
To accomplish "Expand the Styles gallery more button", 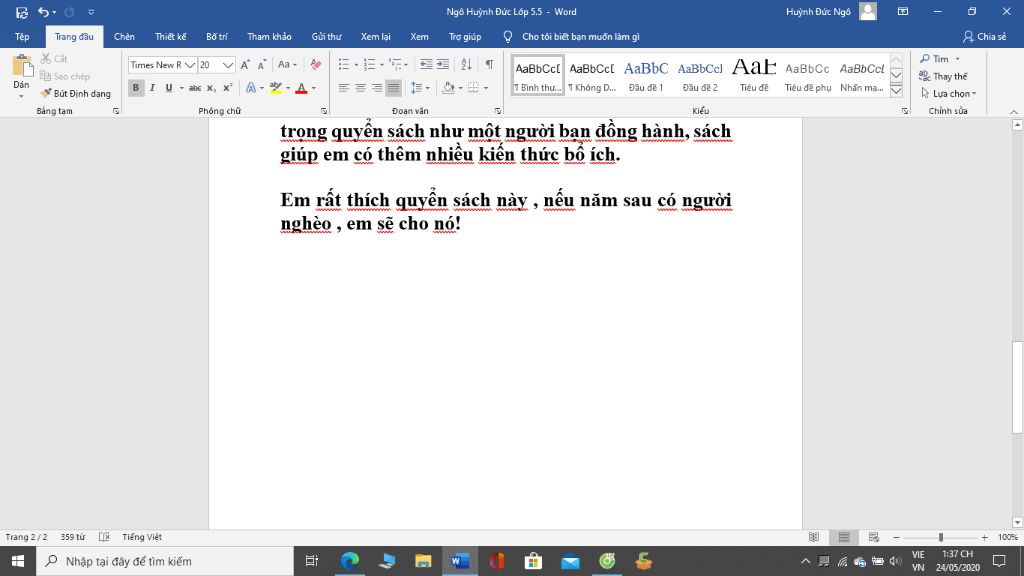I will (897, 91).
